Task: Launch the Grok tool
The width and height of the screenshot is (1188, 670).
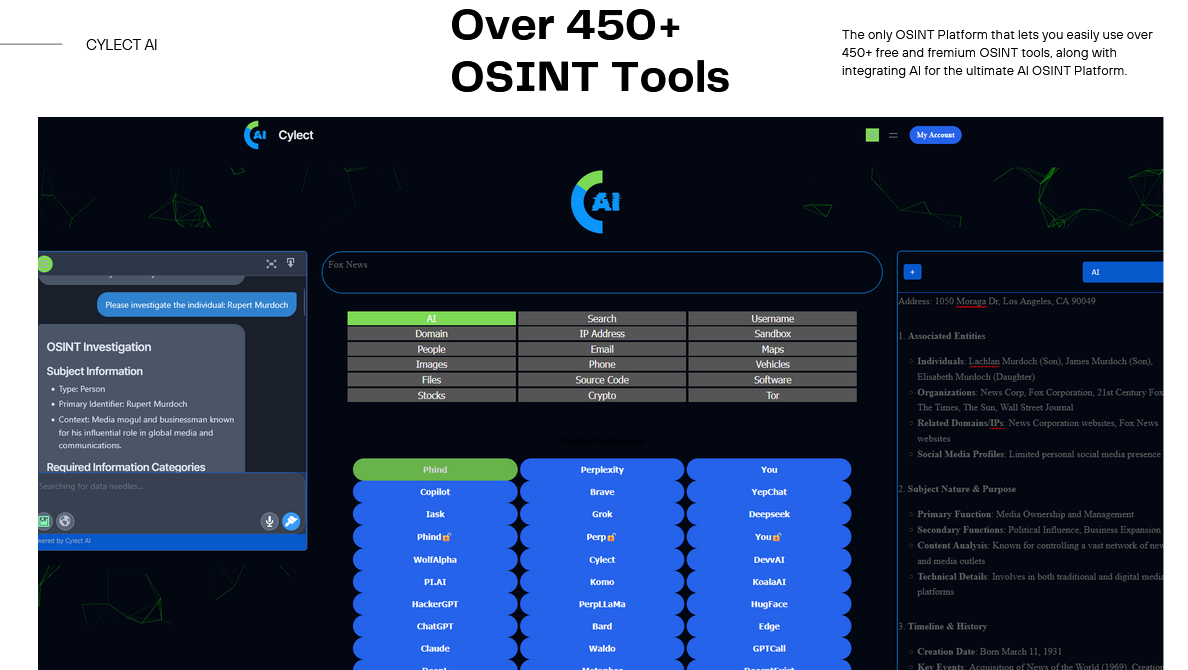Action: click(x=602, y=514)
